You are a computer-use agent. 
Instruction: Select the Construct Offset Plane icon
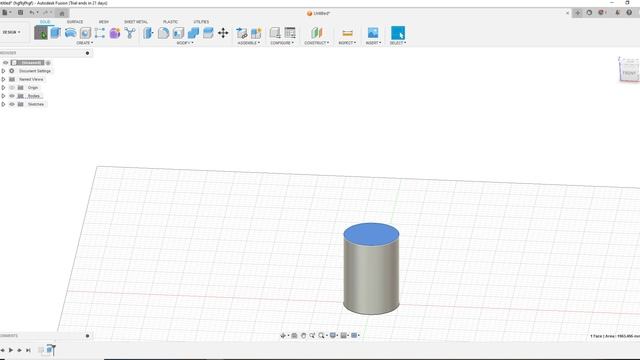coord(316,33)
